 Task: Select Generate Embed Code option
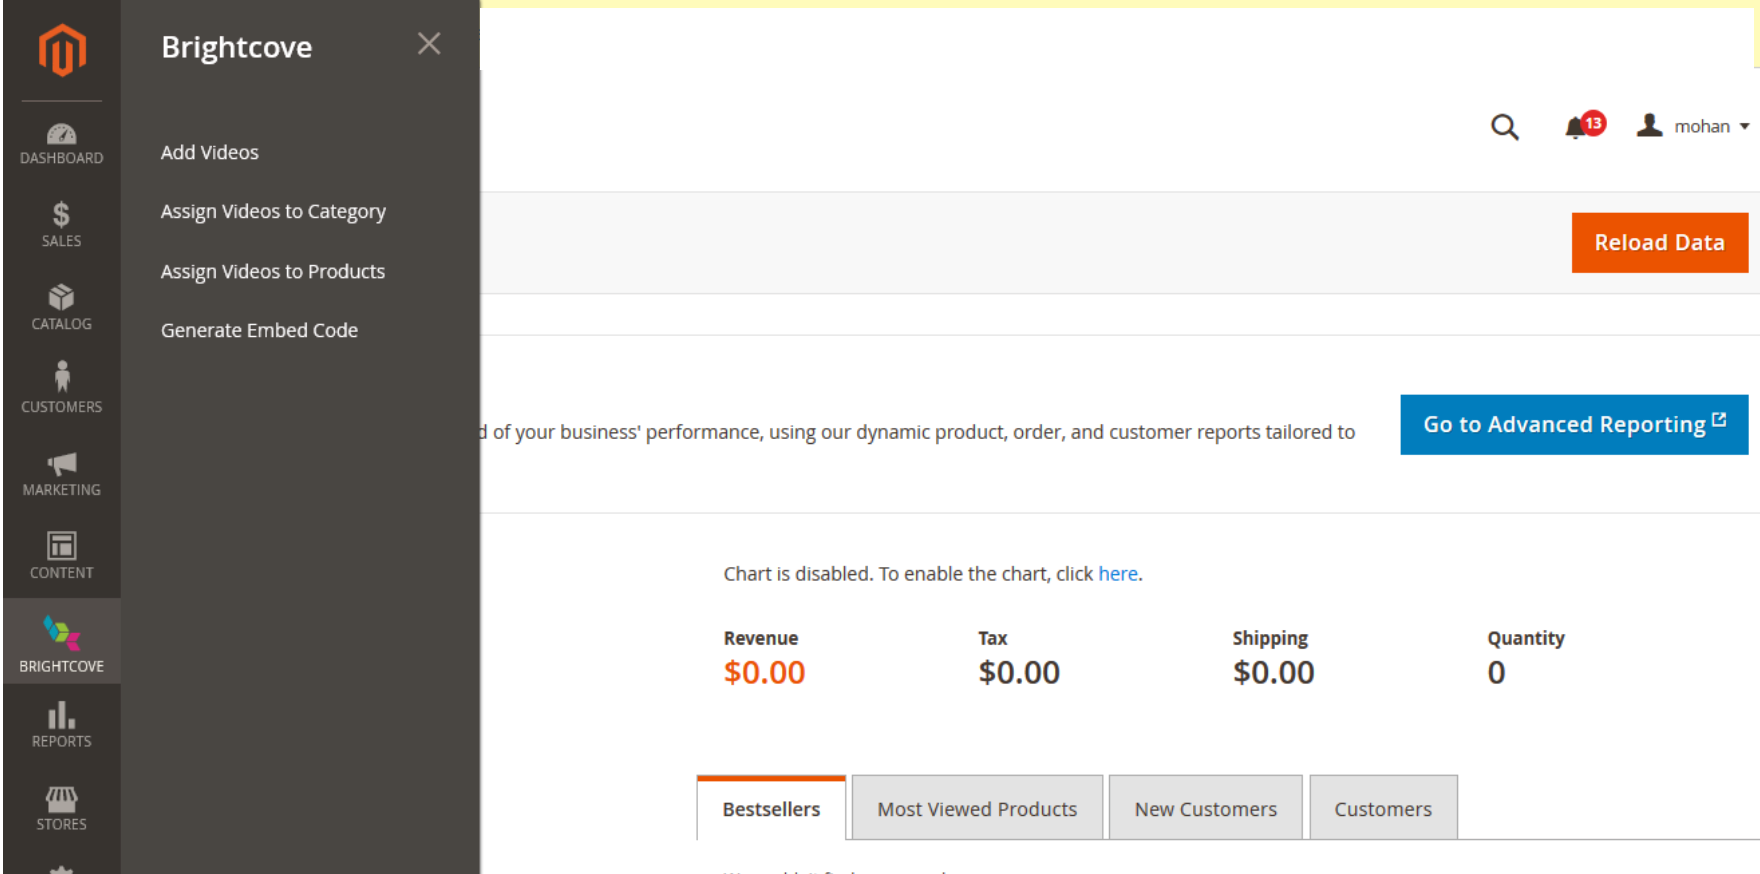(x=259, y=330)
